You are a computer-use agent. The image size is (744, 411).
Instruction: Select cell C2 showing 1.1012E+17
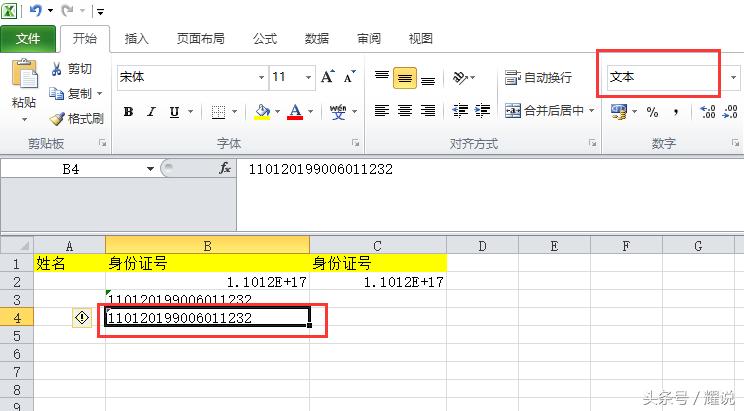tap(378, 282)
